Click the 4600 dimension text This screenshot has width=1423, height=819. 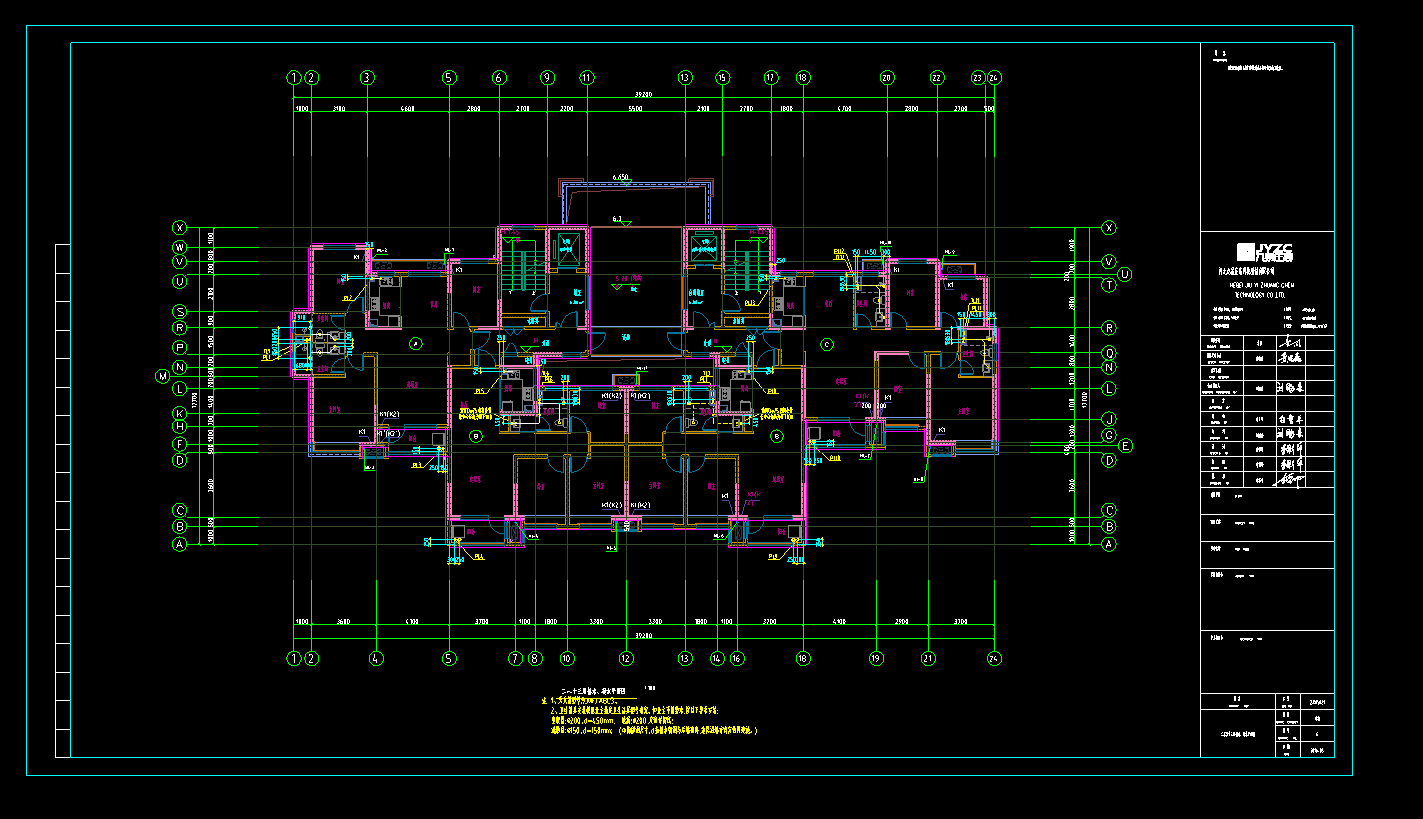(408, 107)
